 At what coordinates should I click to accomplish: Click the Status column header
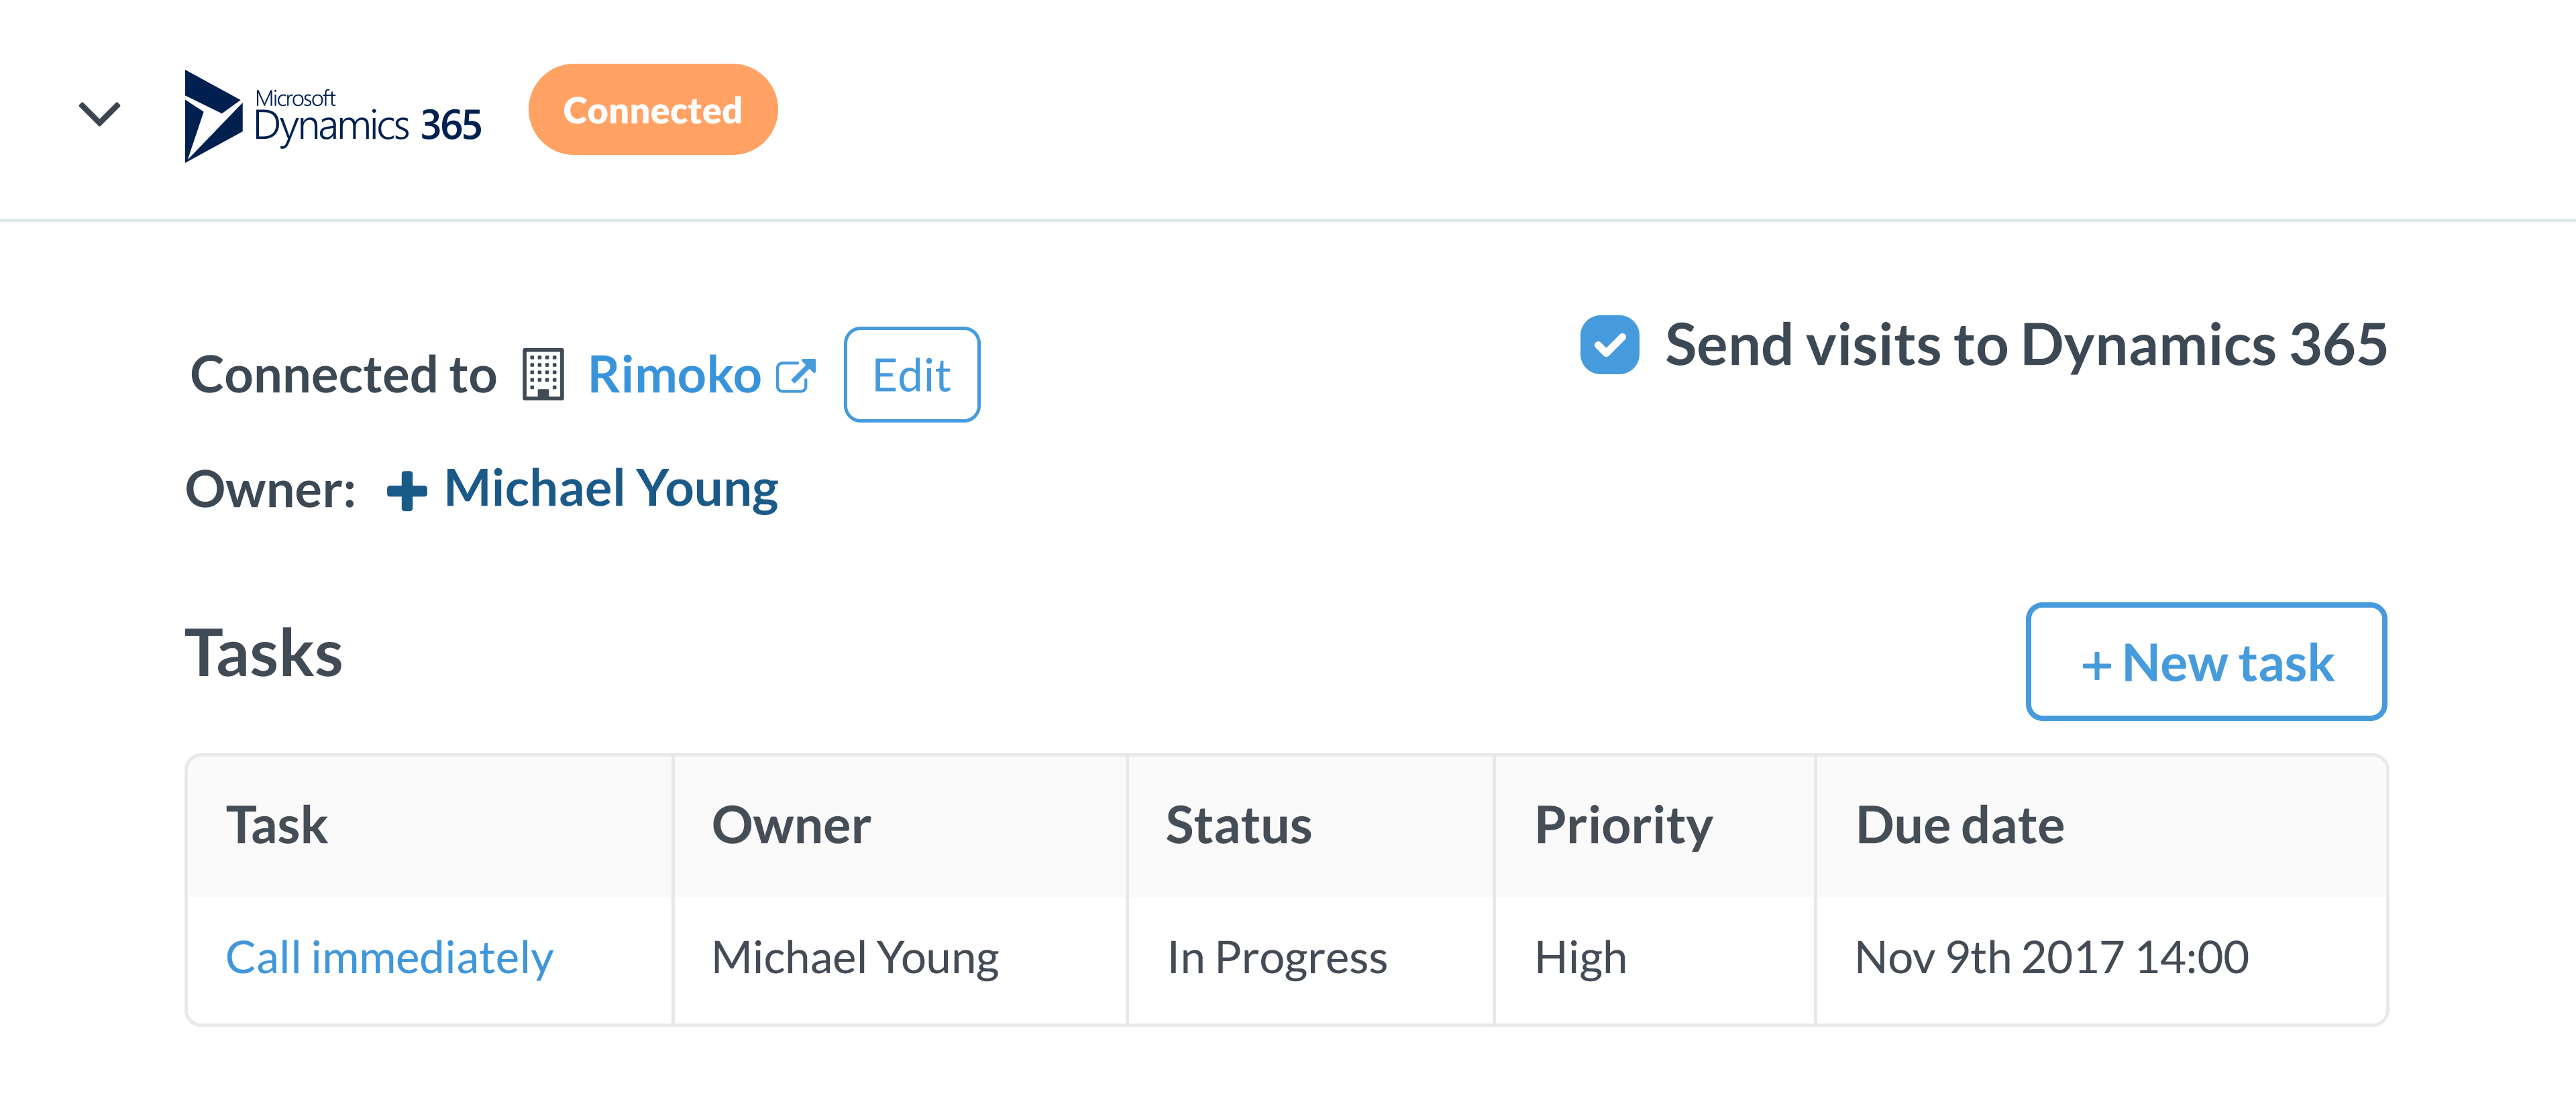(1238, 826)
